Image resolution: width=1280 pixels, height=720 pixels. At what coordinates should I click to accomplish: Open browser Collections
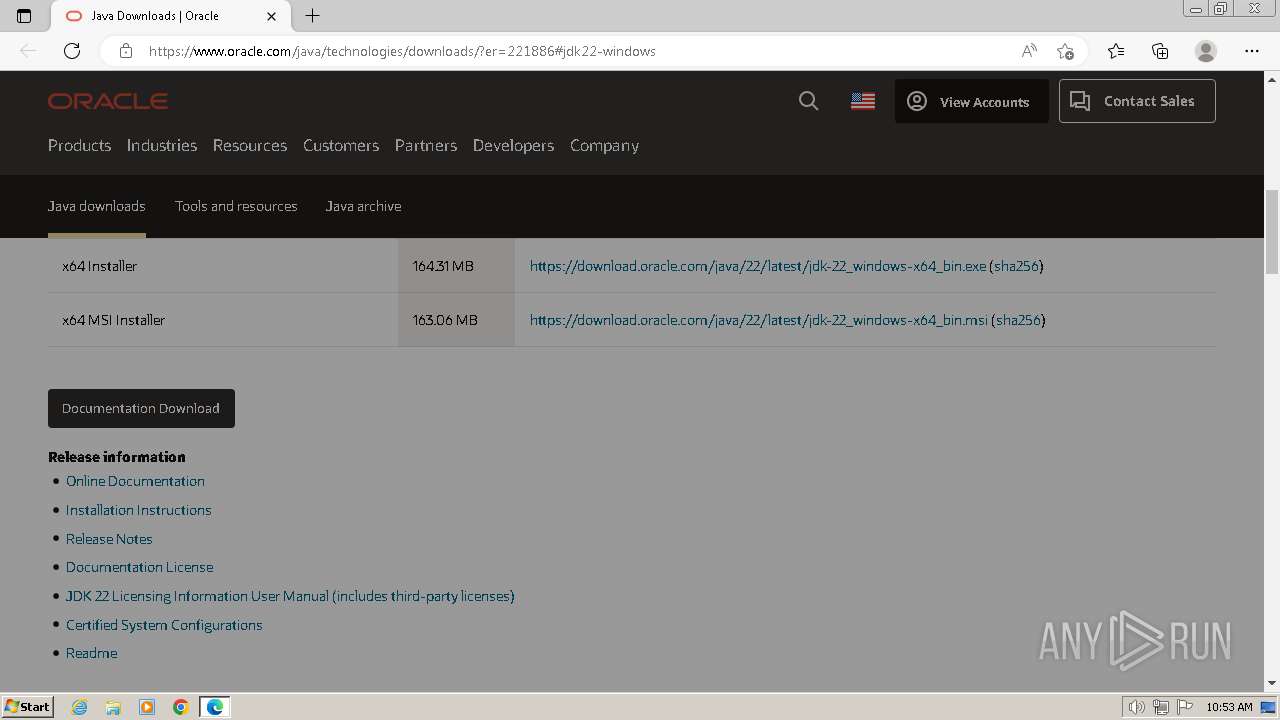[1160, 51]
